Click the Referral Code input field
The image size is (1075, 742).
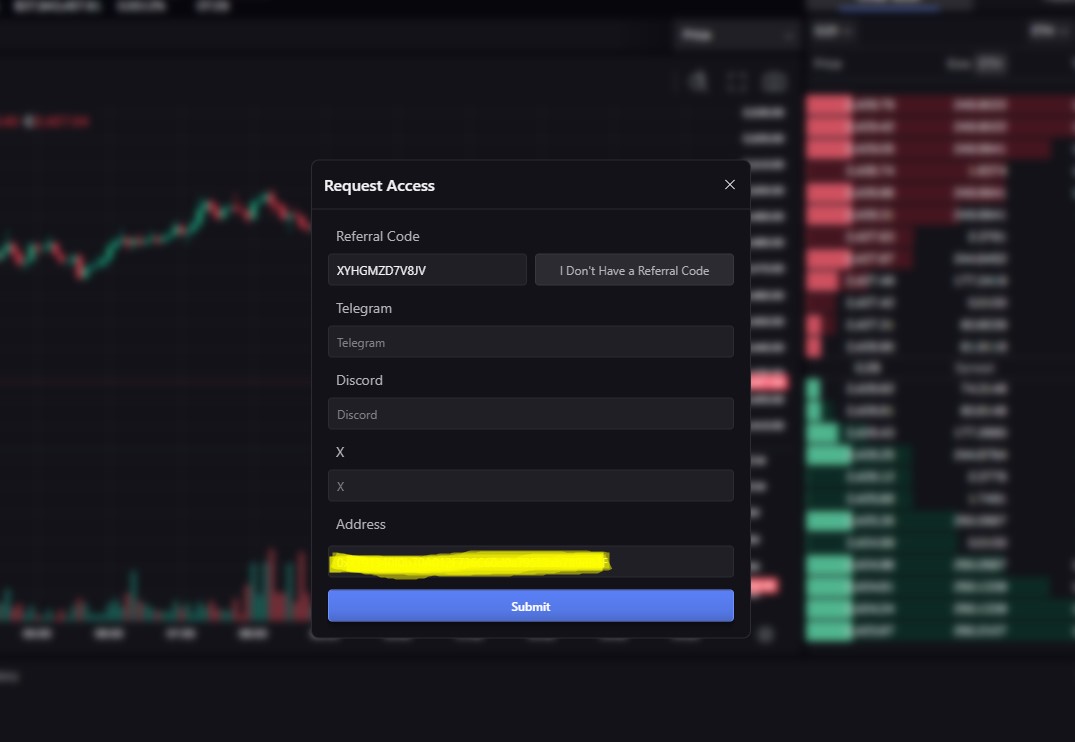pos(427,270)
